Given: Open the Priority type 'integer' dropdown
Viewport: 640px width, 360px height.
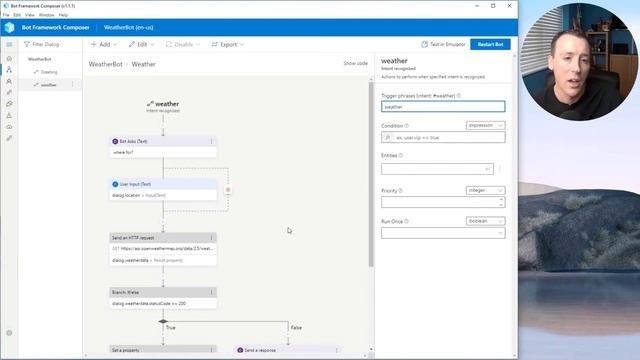Looking at the screenshot, I should pyautogui.click(x=485, y=190).
